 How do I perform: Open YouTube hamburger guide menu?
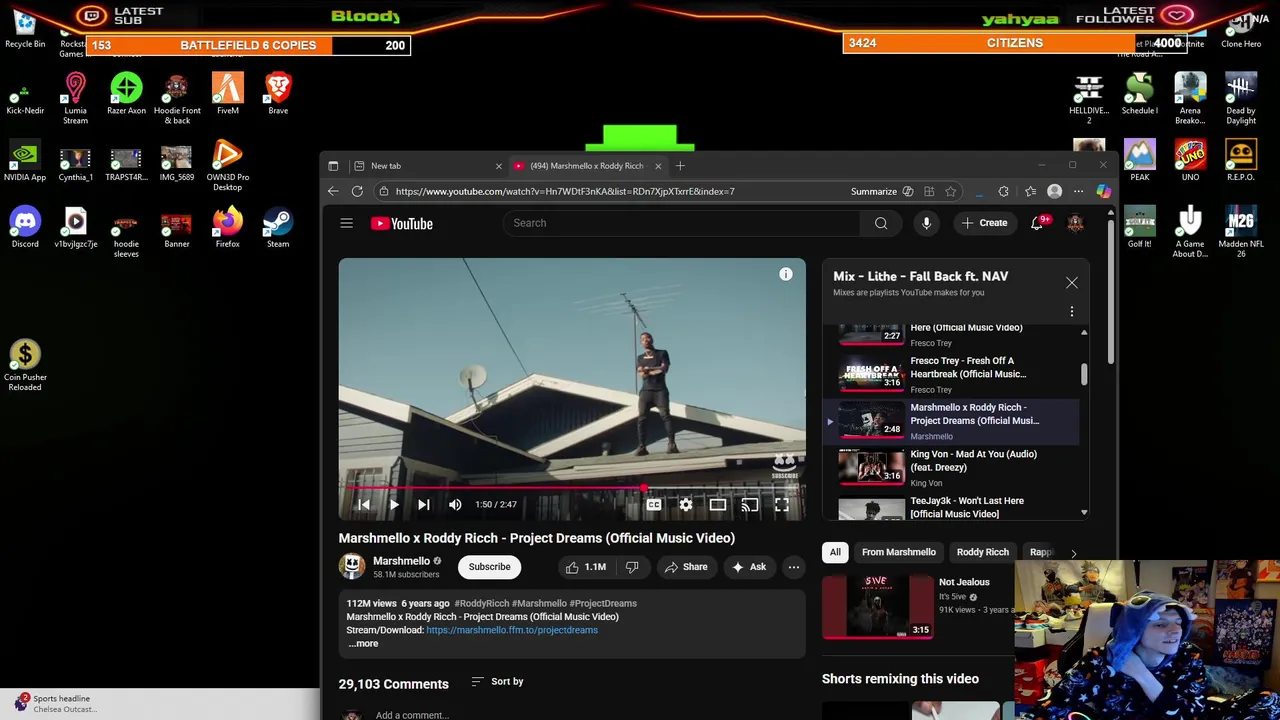point(346,223)
